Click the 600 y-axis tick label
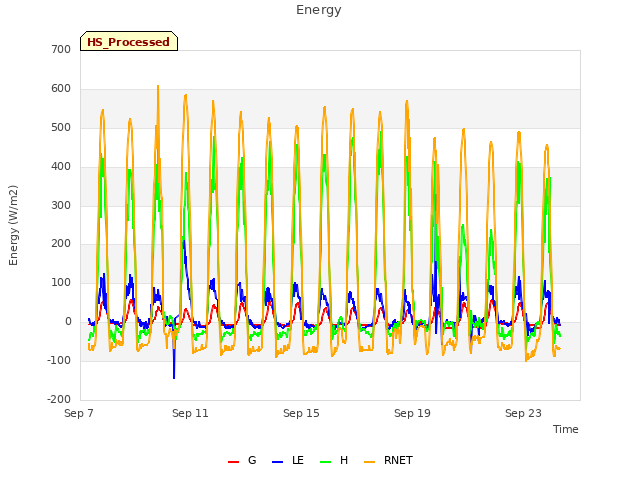This screenshot has width=640, height=480. pyautogui.click(x=61, y=89)
